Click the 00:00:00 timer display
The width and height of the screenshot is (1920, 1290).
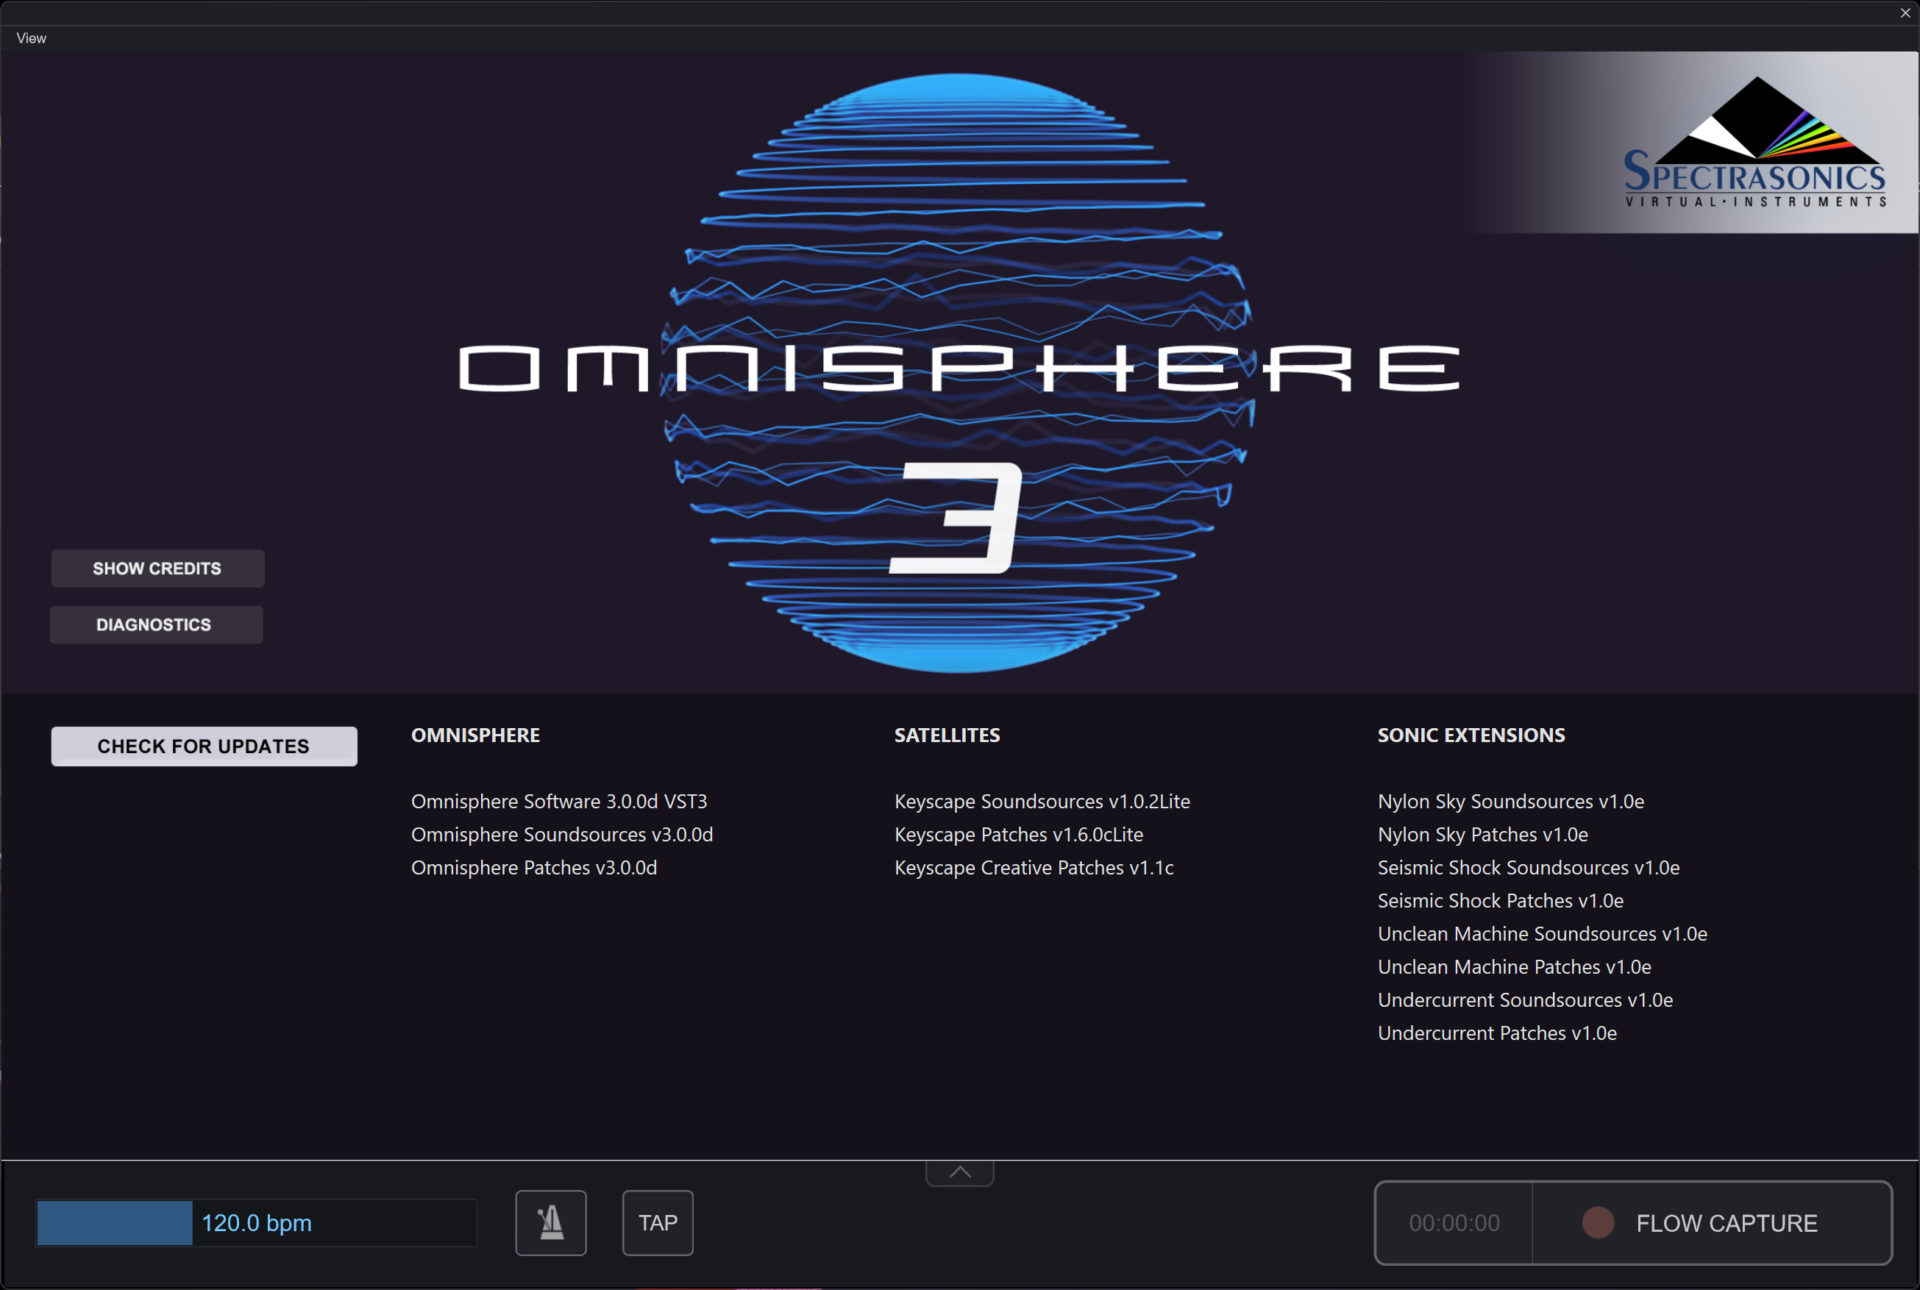pos(1453,1222)
